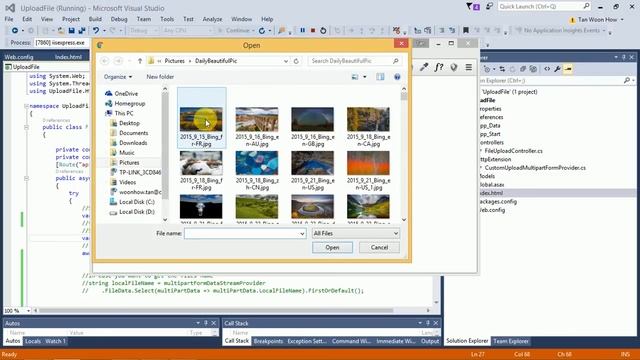The height and width of the screenshot is (360, 640).
Task: Pause debugging with the Break All icon
Action: (x=302, y=30)
